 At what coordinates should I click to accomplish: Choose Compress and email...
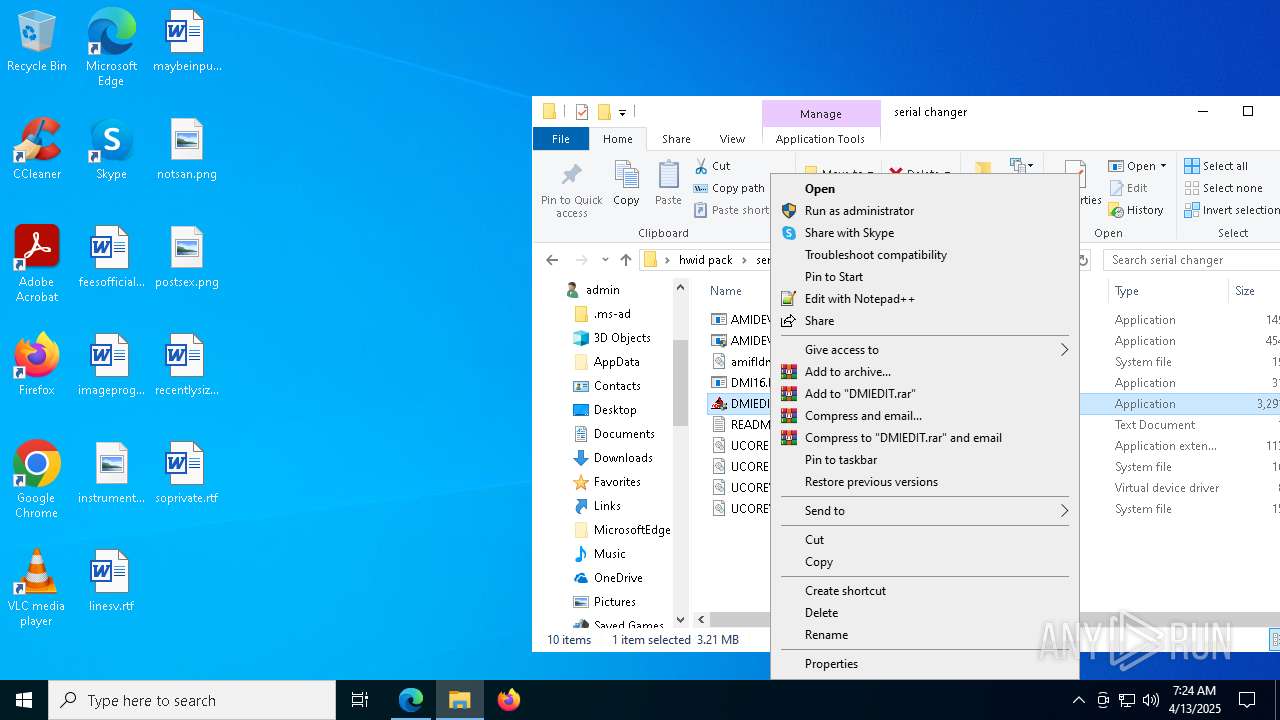(924, 416)
